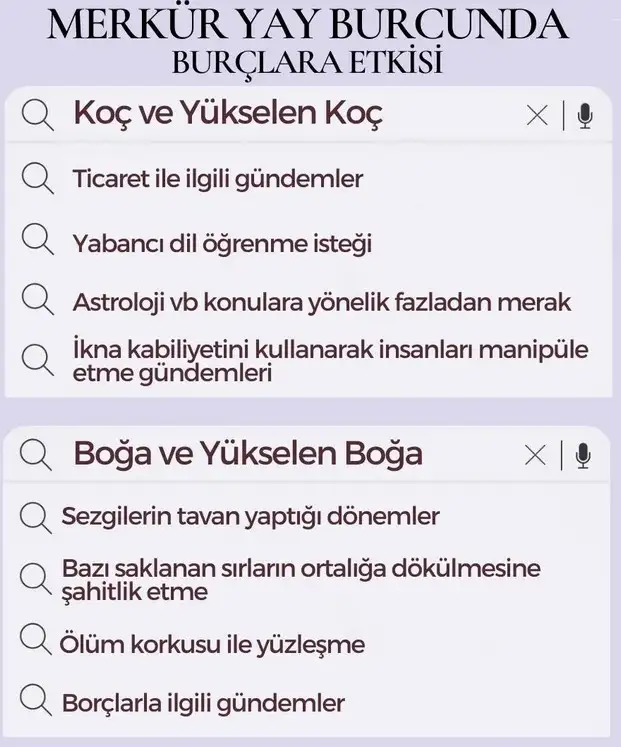Clear the Koç ve Yükselen Koç search
This screenshot has height=747, width=621.
click(537, 115)
